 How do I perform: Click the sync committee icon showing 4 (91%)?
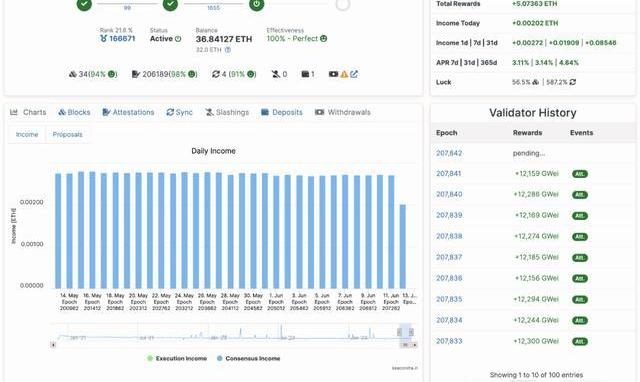pos(216,74)
